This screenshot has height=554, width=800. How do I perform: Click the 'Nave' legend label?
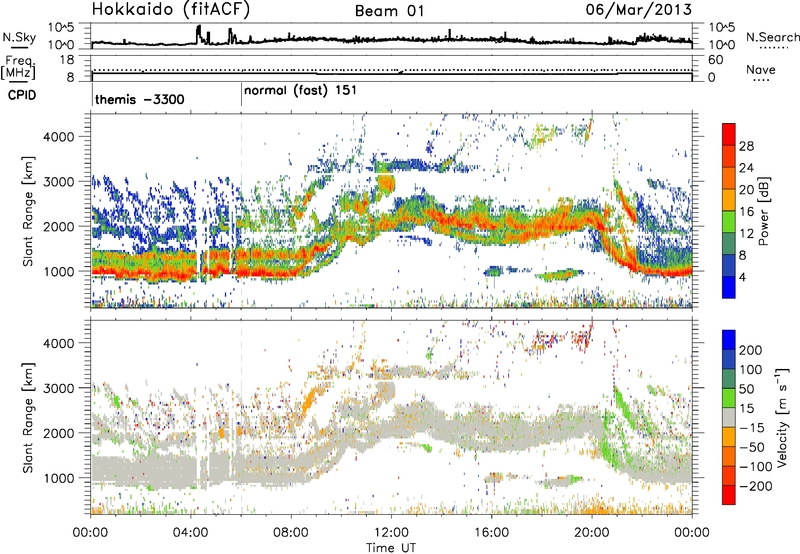pos(761,69)
